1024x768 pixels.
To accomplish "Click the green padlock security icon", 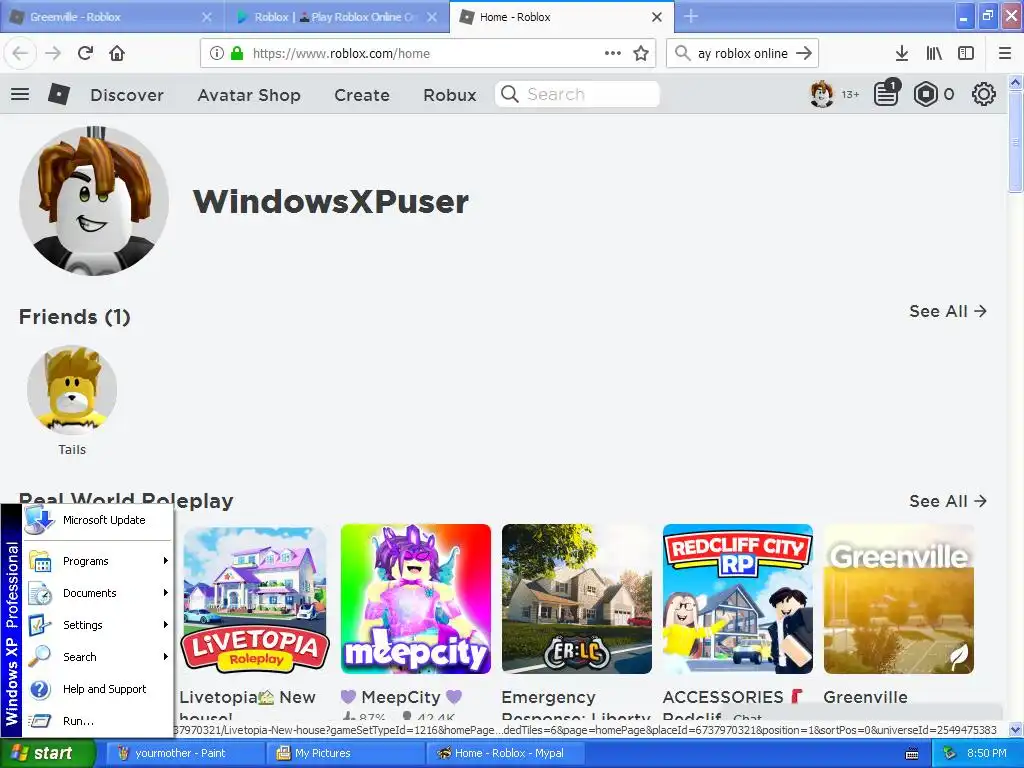I will (237, 53).
